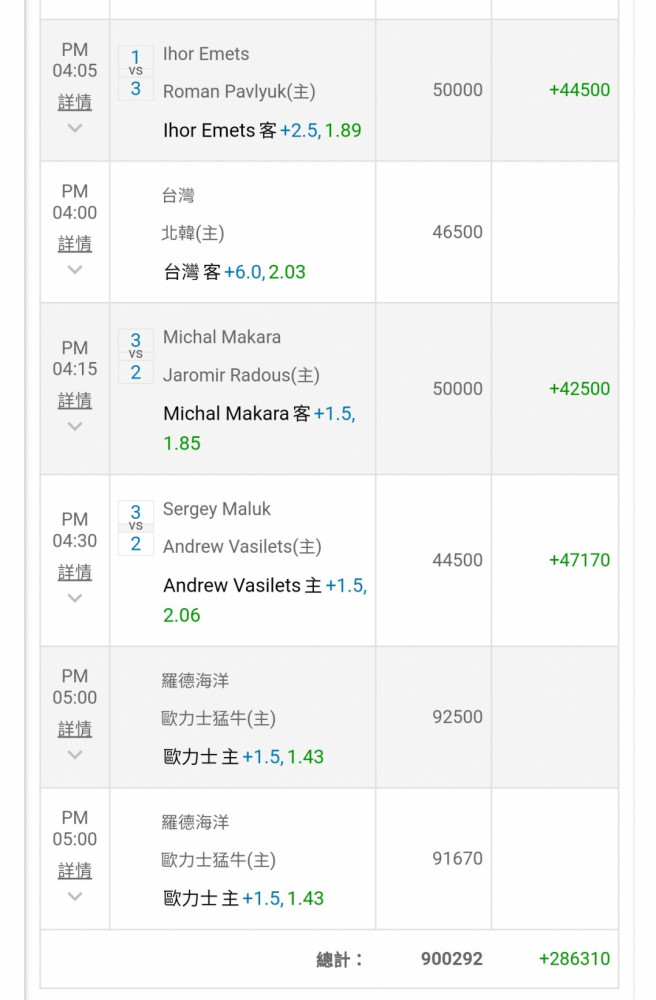Click the 1 vs 3 score box
The width and height of the screenshot is (656, 1000).
(x=136, y=73)
